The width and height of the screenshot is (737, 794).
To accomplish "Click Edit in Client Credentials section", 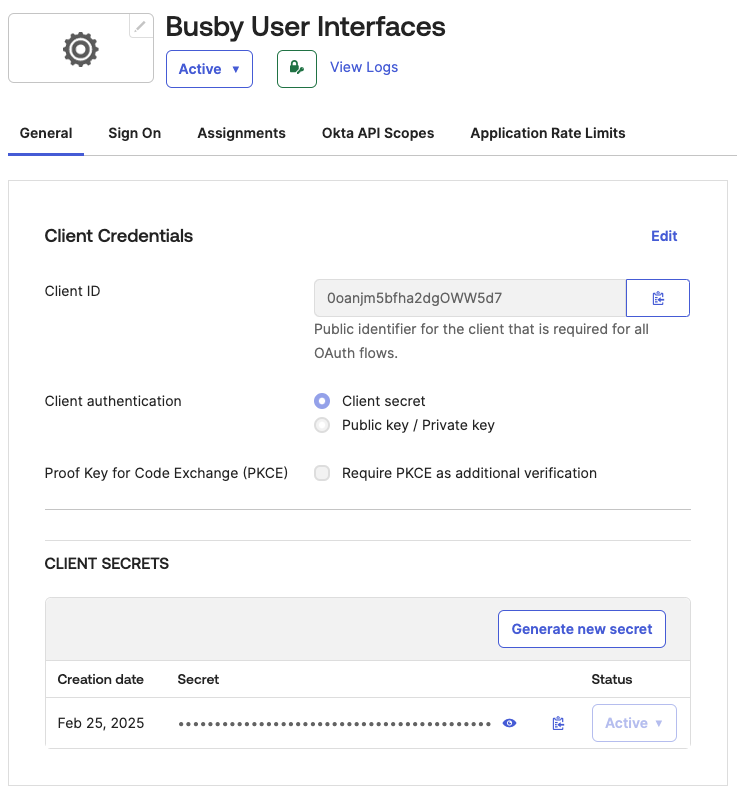I will click(x=664, y=236).
